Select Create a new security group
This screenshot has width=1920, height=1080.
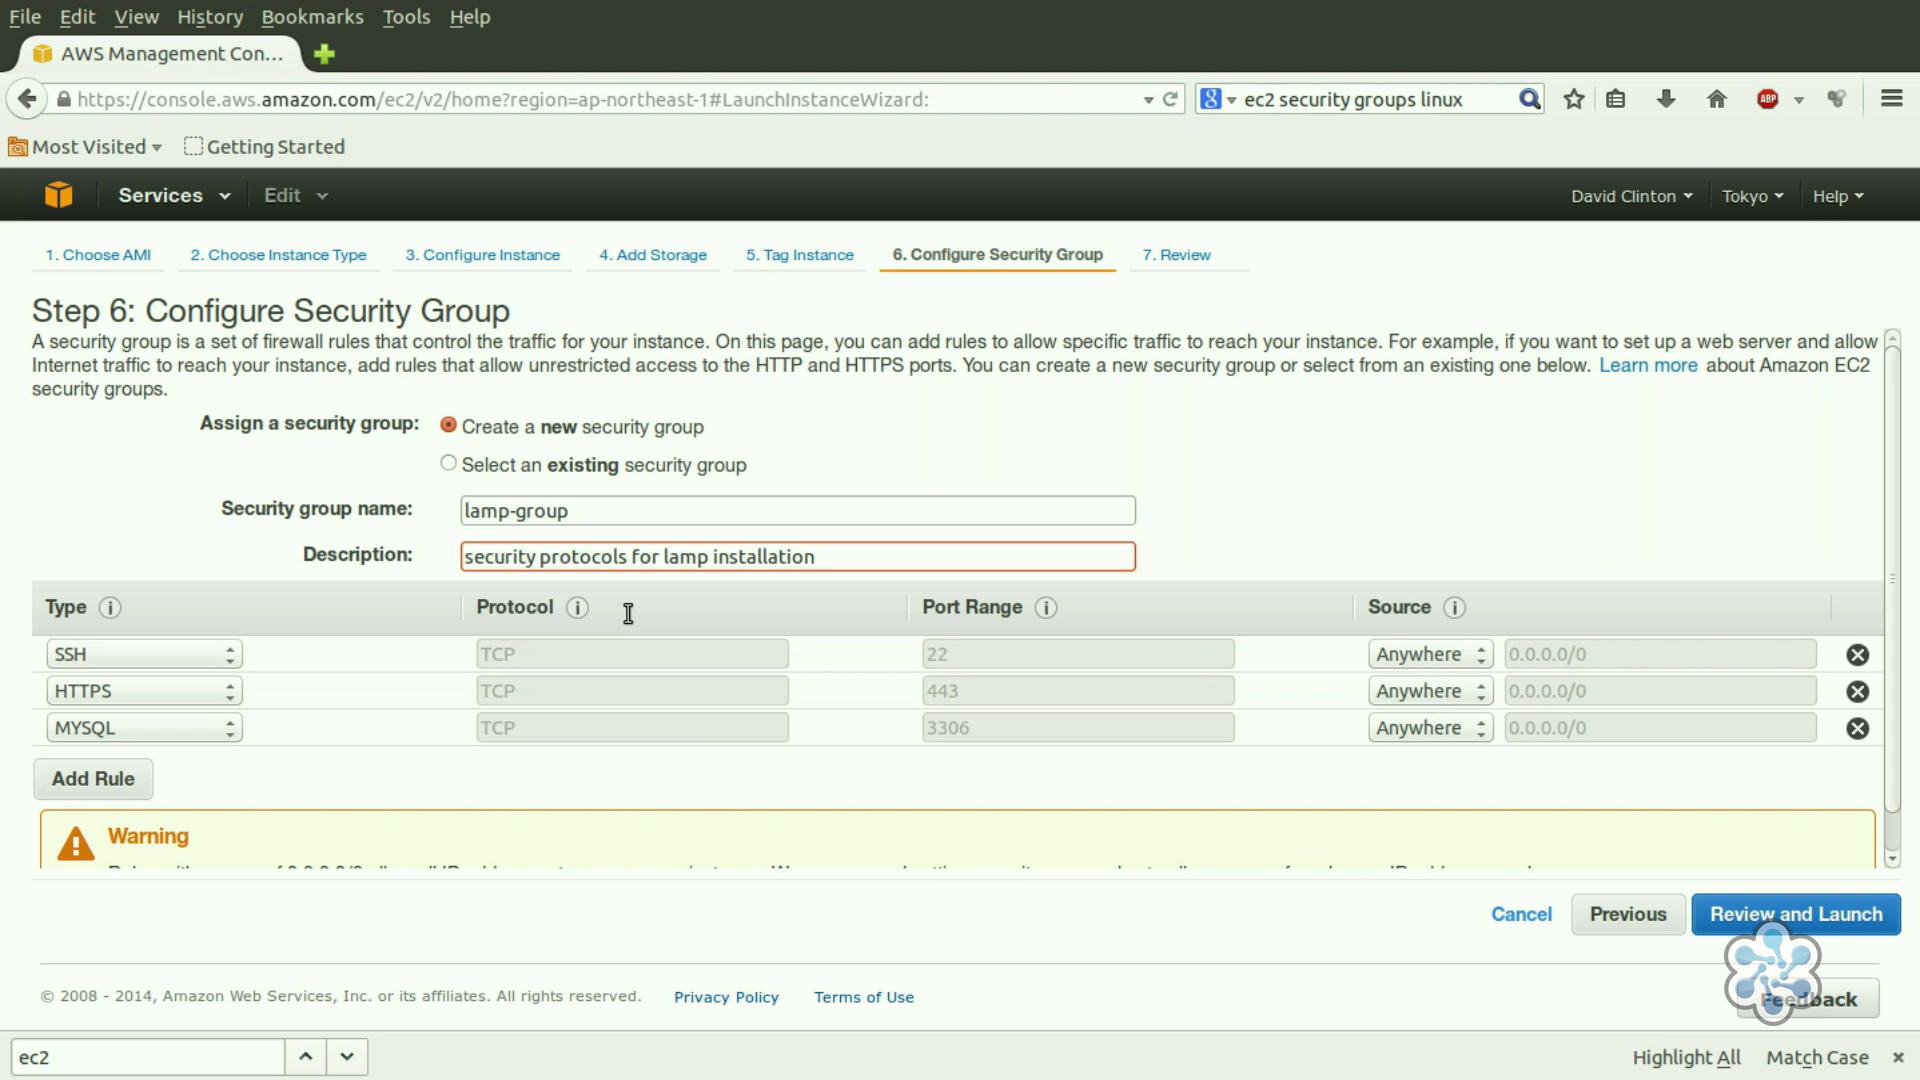(448, 426)
